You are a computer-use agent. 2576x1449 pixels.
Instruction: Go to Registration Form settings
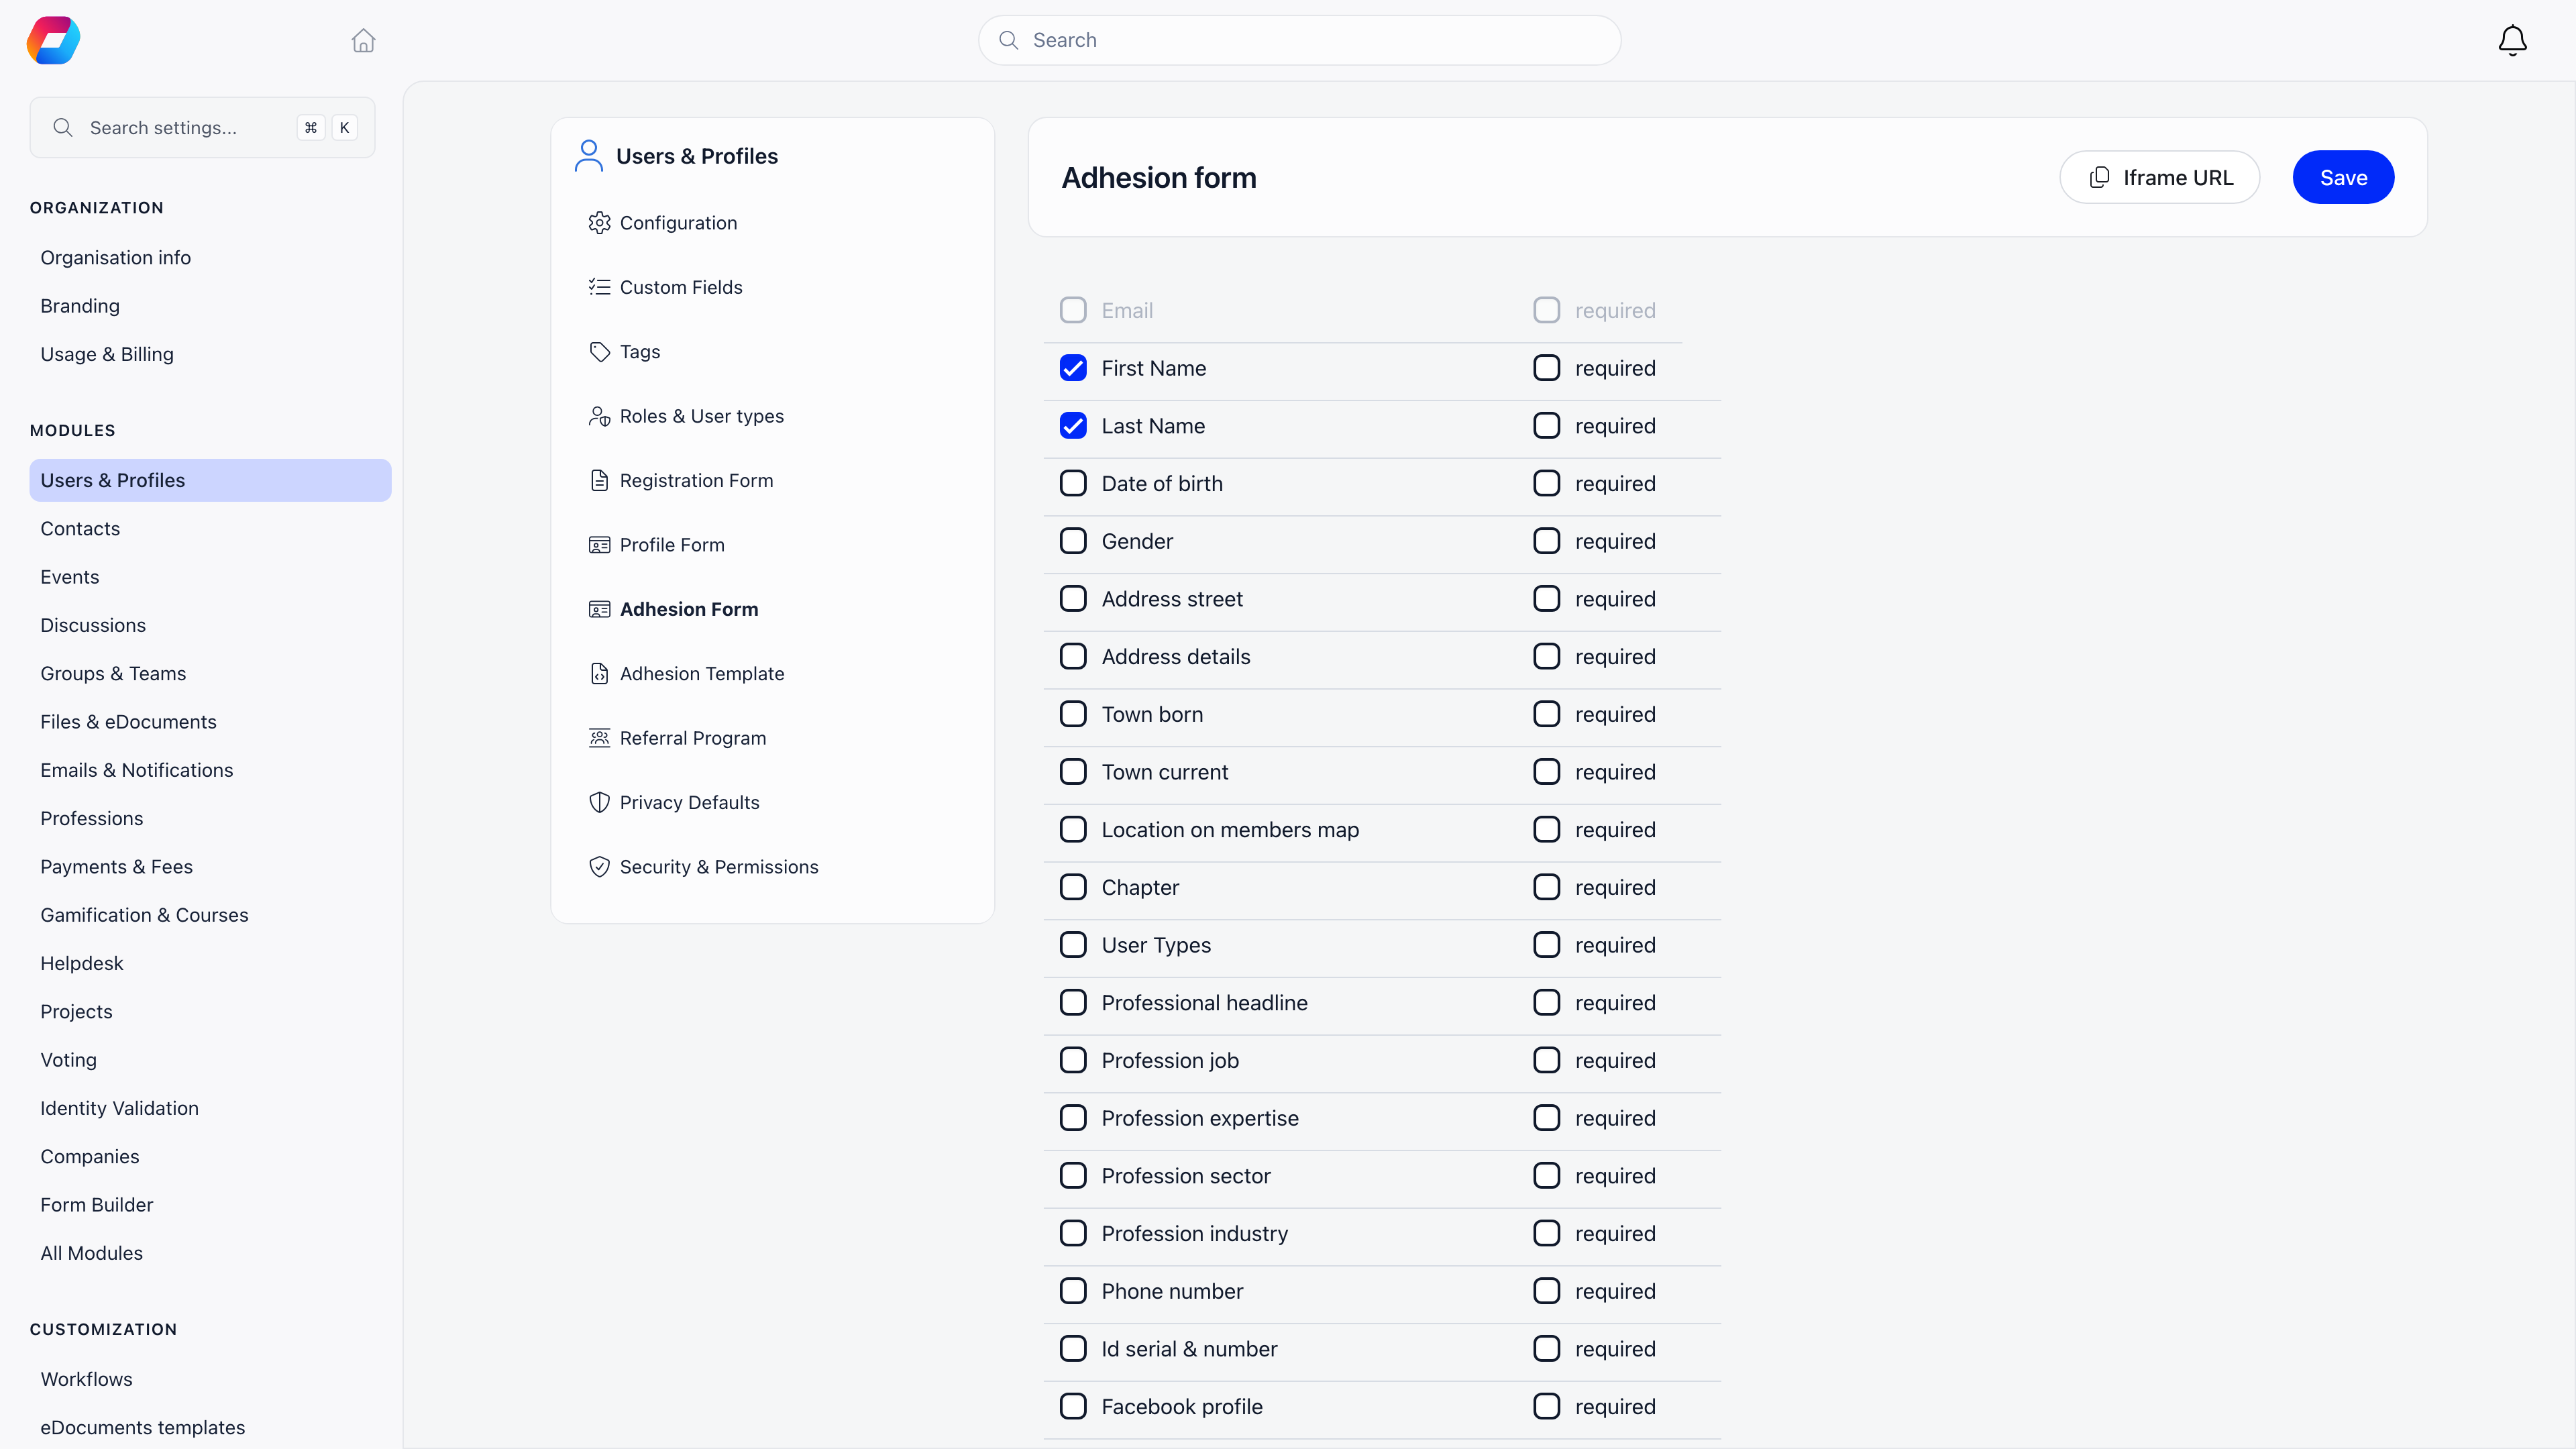696,481
